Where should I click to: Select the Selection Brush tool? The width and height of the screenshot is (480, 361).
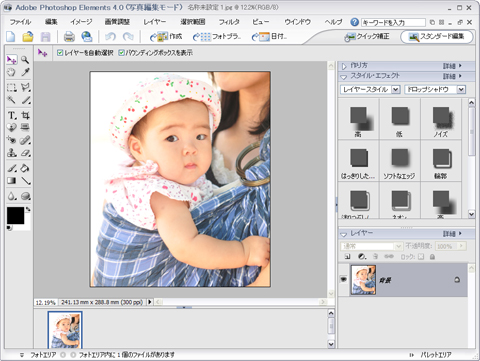coord(26,100)
